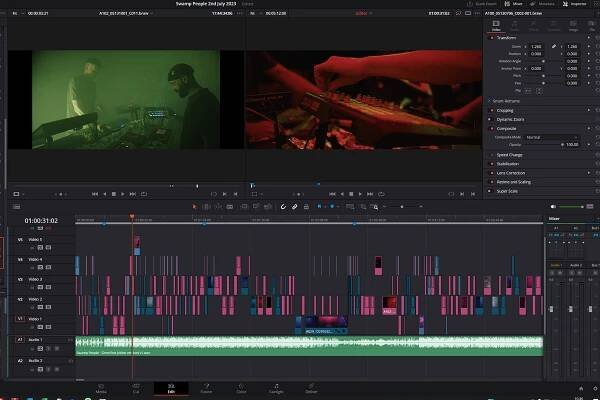Select the Blade Edit Mode tool

230,207
